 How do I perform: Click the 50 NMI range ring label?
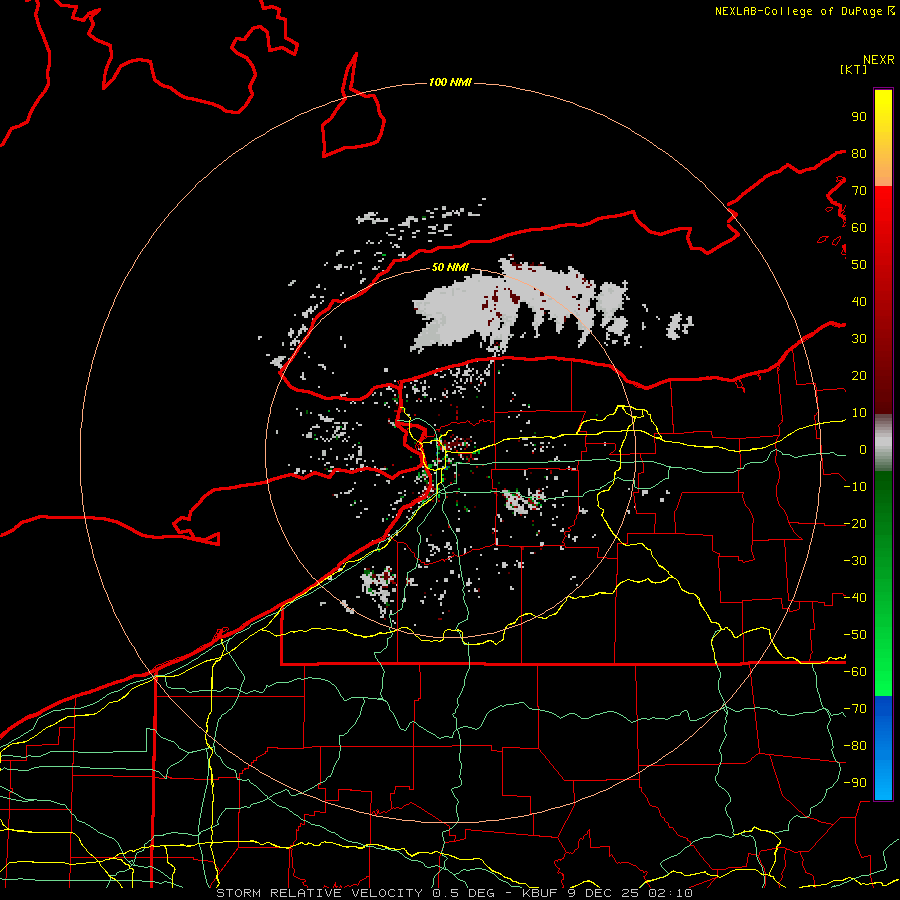[x=450, y=267]
